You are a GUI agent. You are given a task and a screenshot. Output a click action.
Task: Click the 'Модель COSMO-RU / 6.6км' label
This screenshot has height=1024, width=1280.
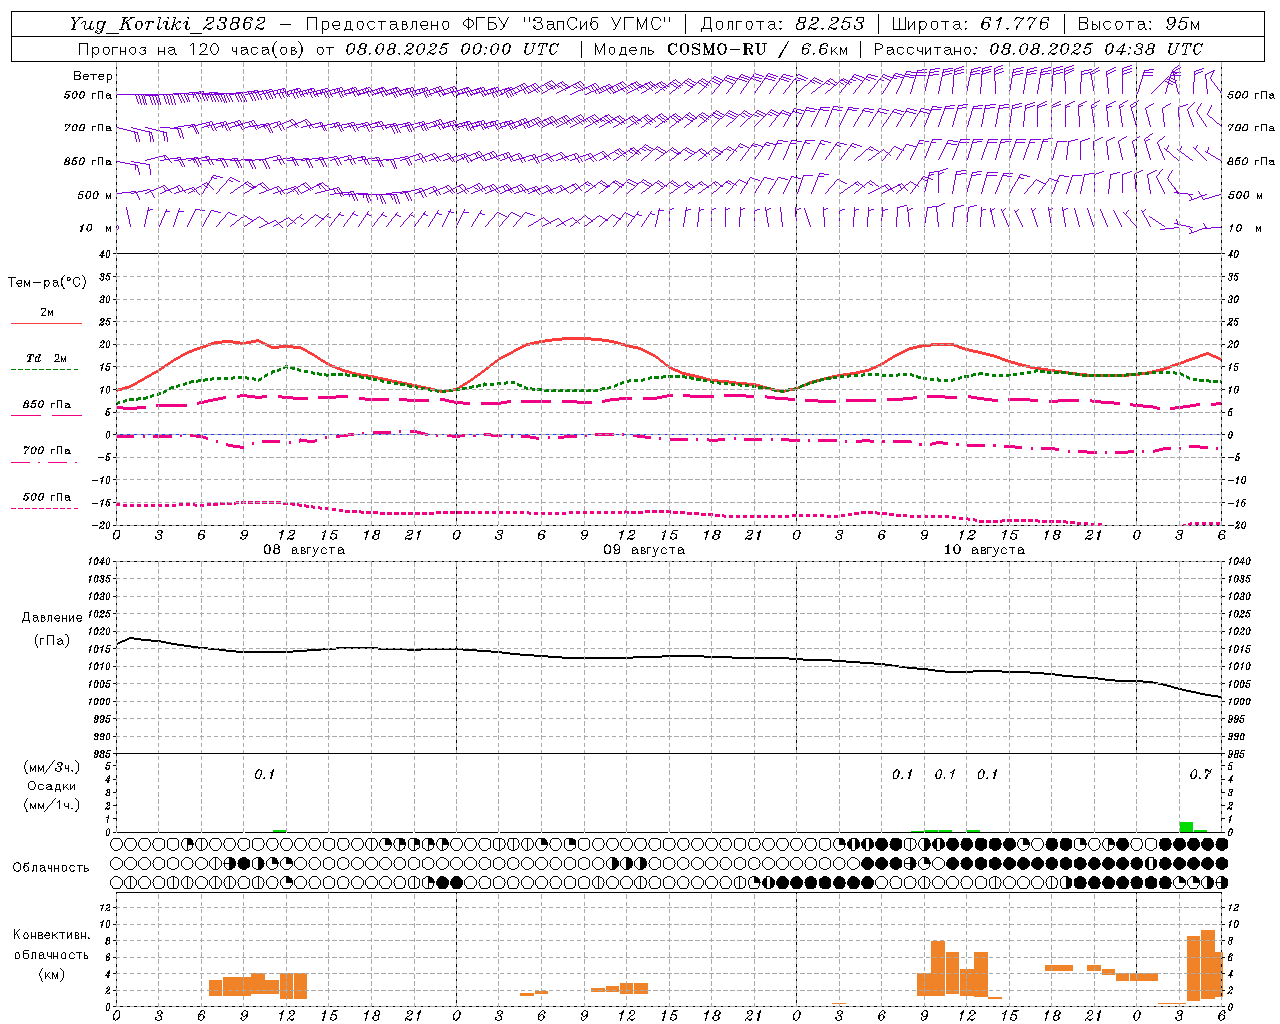click(x=721, y=49)
